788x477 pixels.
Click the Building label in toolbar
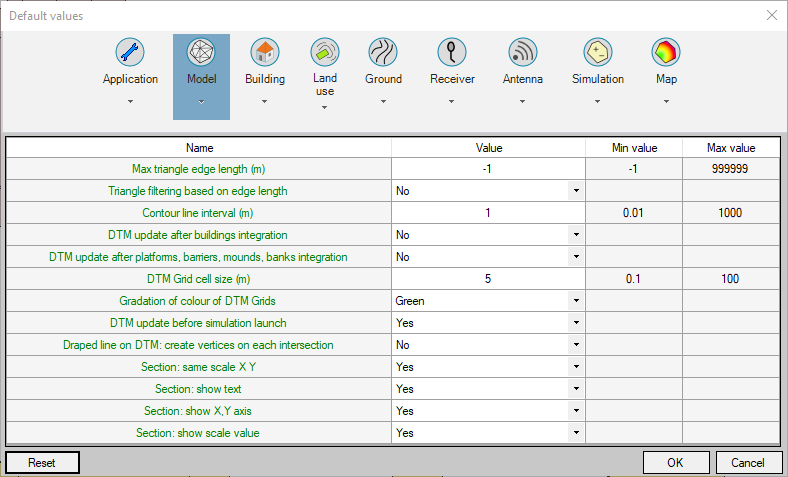tap(265, 79)
